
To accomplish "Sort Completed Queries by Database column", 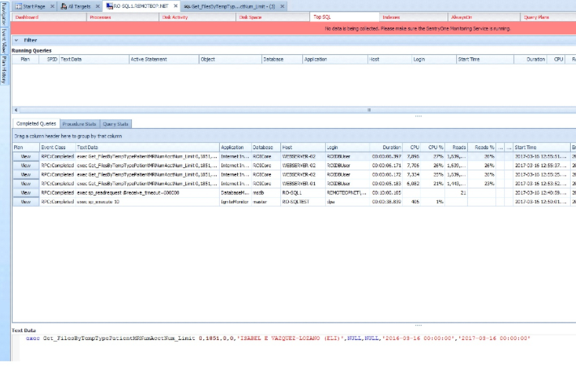I will pyautogui.click(x=266, y=147).
